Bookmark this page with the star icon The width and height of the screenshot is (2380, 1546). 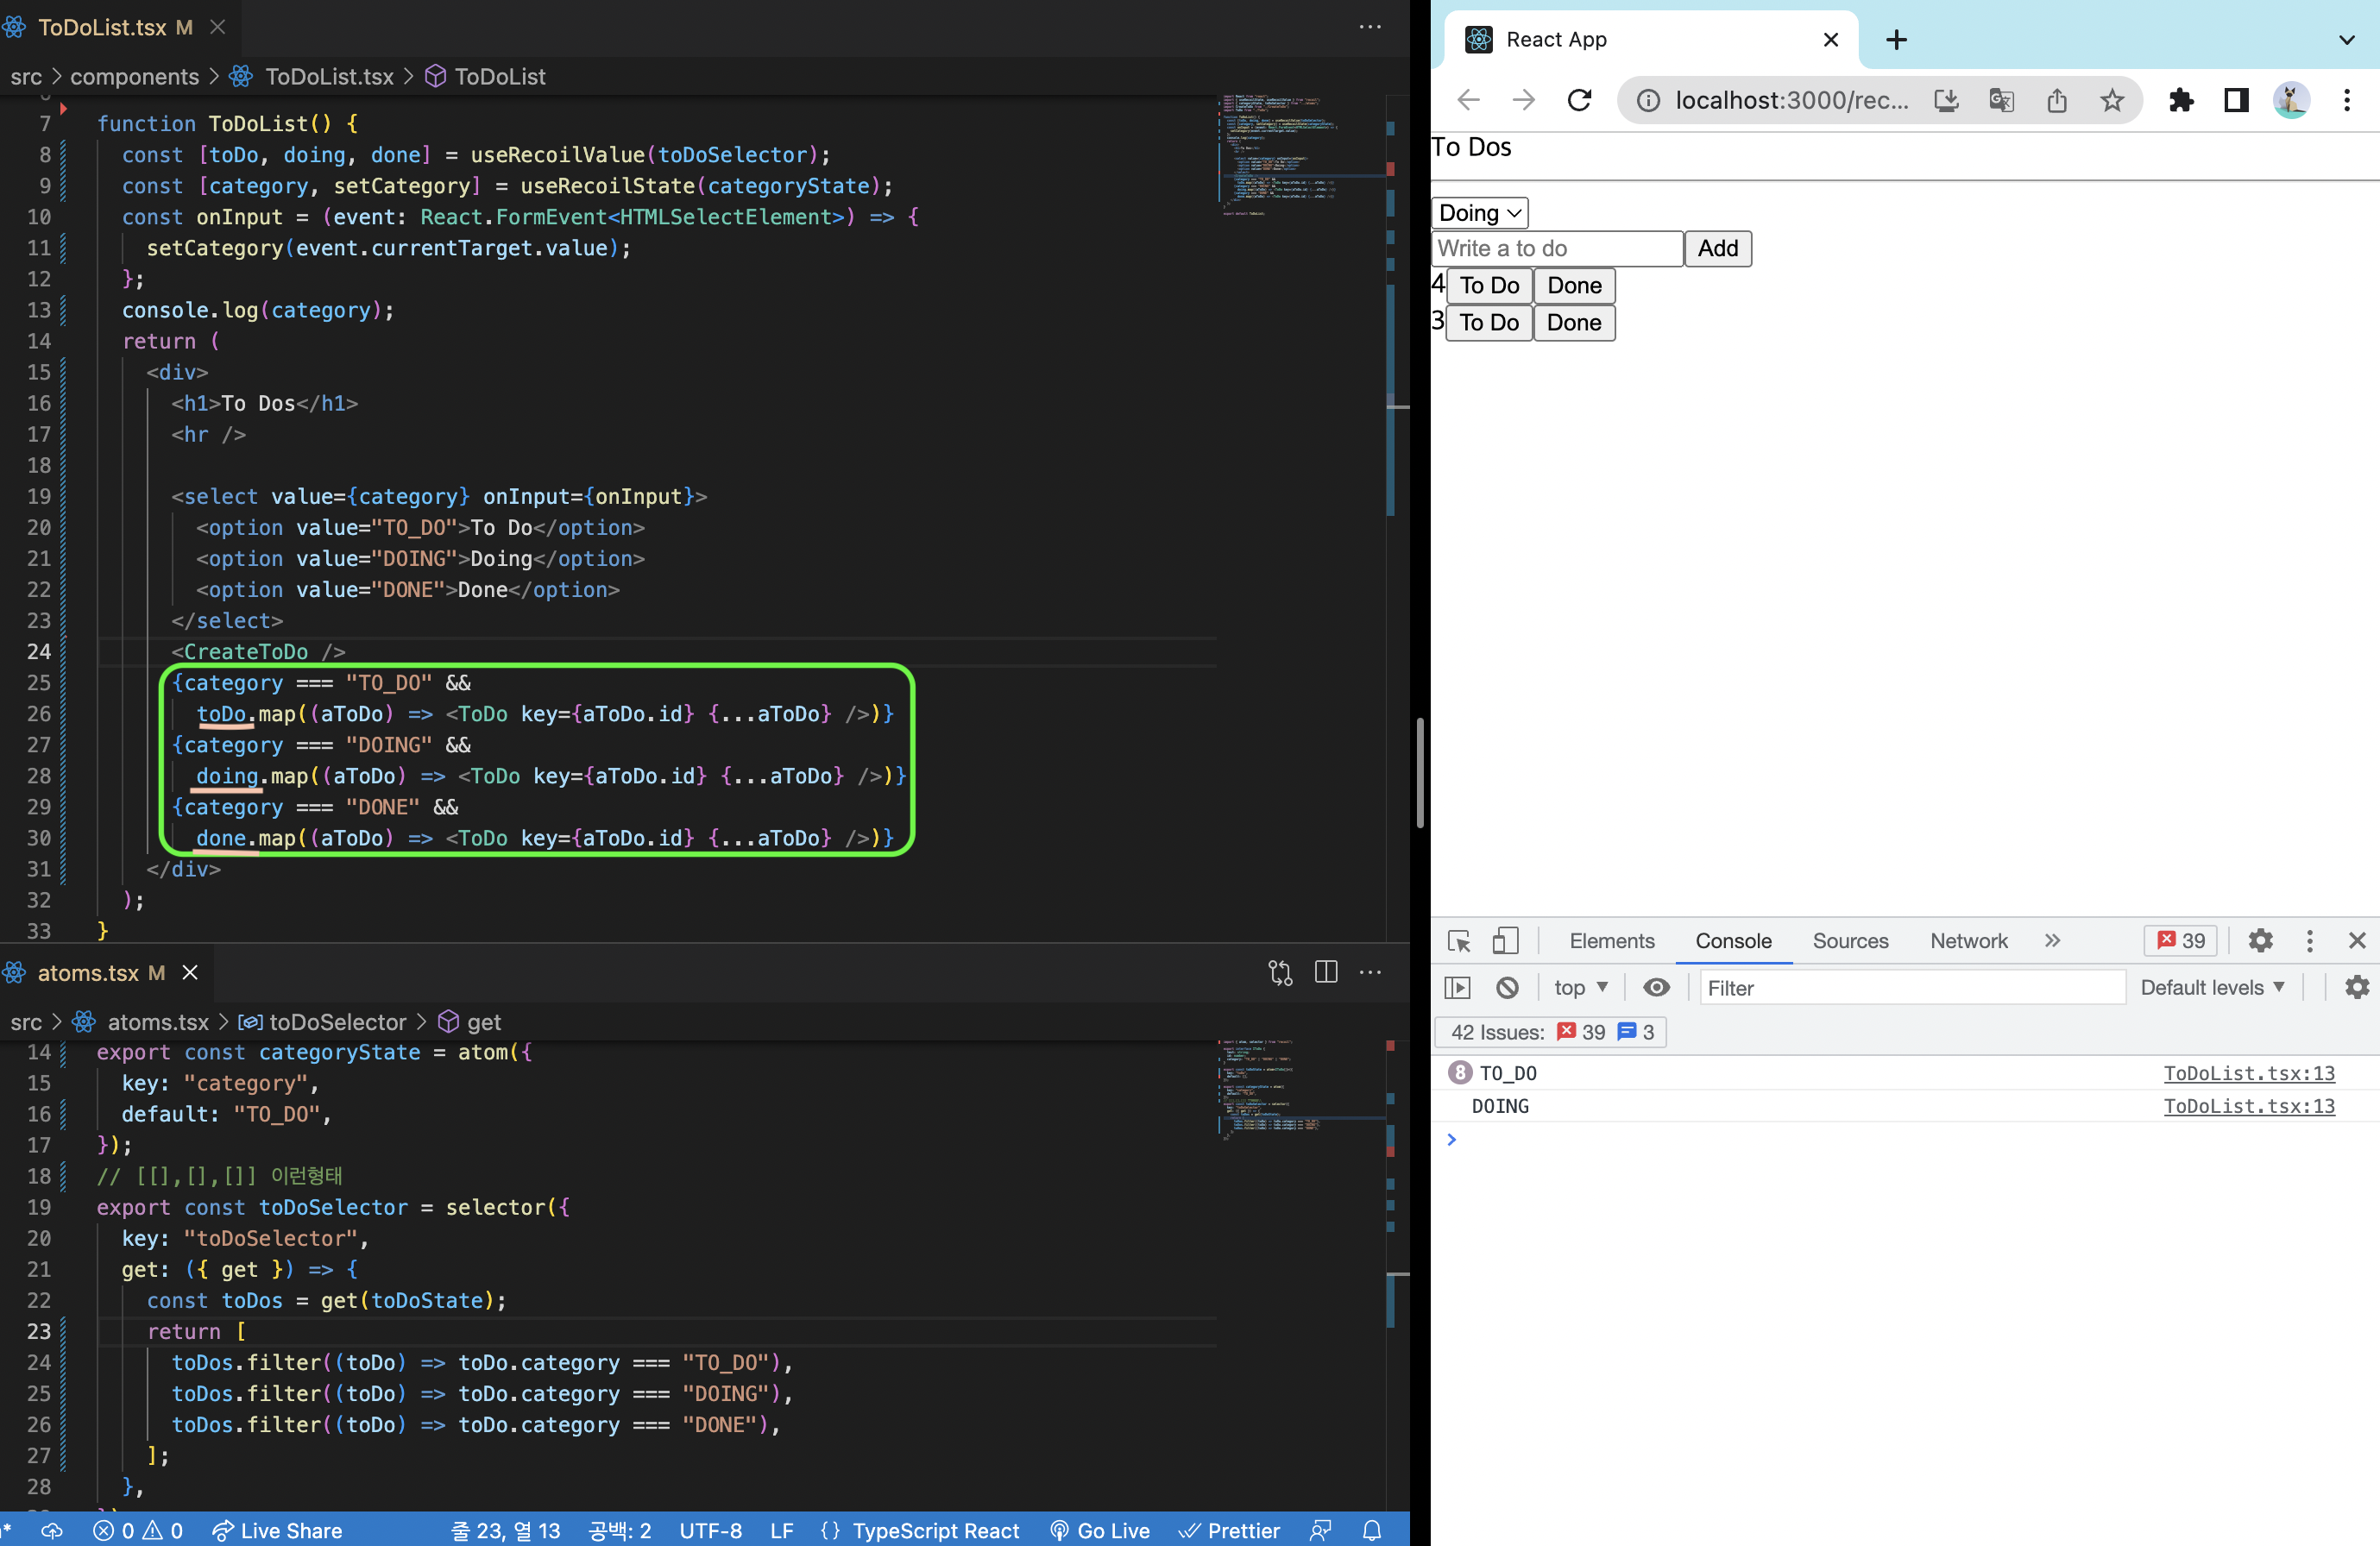coord(2111,100)
